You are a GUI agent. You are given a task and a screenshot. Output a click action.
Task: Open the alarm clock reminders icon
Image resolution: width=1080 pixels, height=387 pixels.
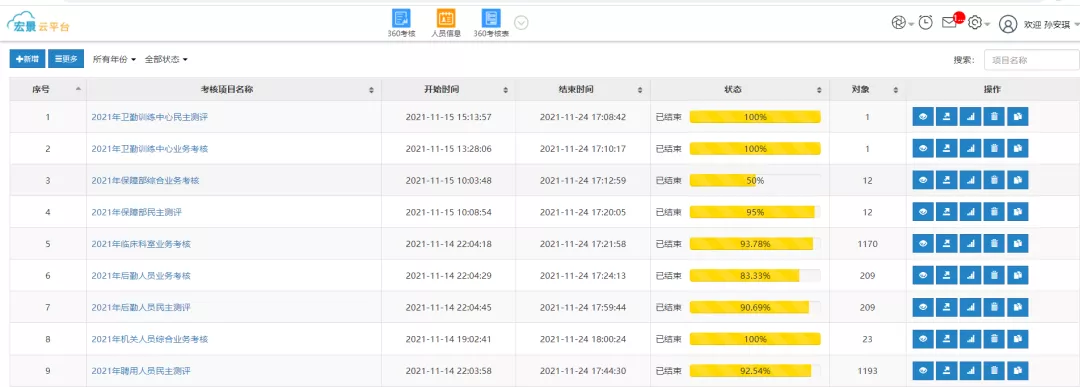point(926,23)
